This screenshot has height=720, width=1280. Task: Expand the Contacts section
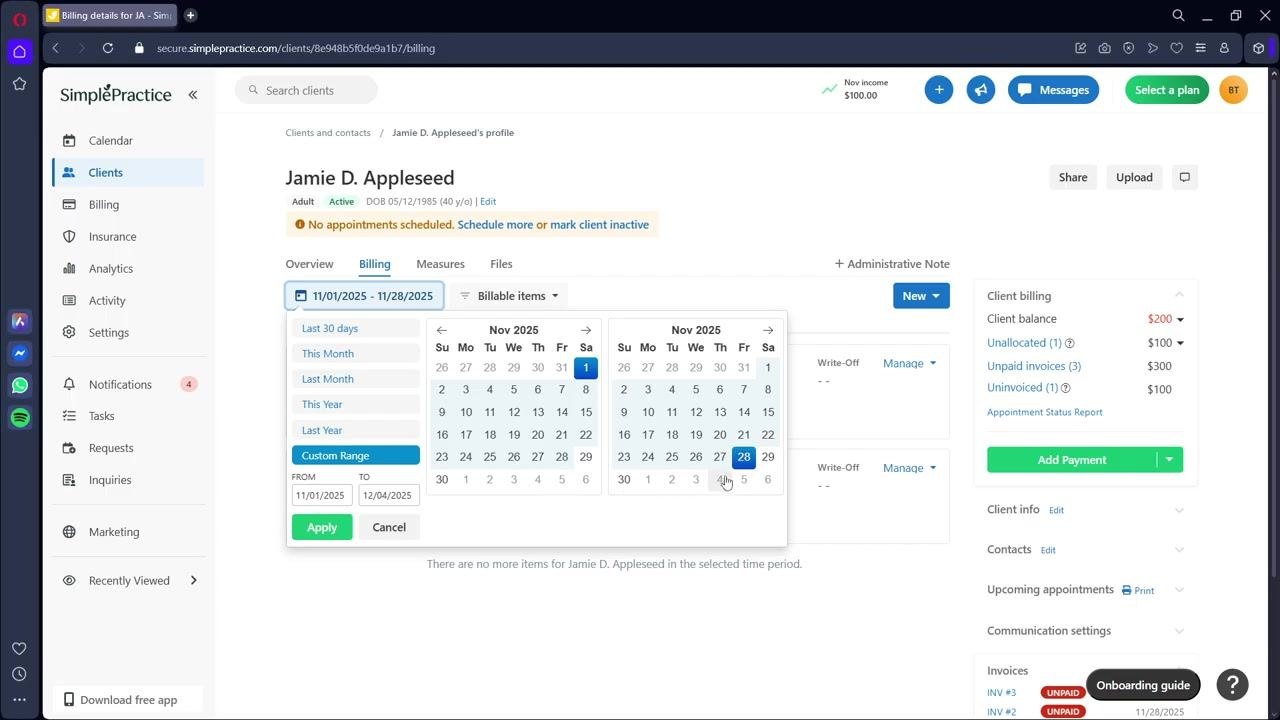click(x=1179, y=550)
